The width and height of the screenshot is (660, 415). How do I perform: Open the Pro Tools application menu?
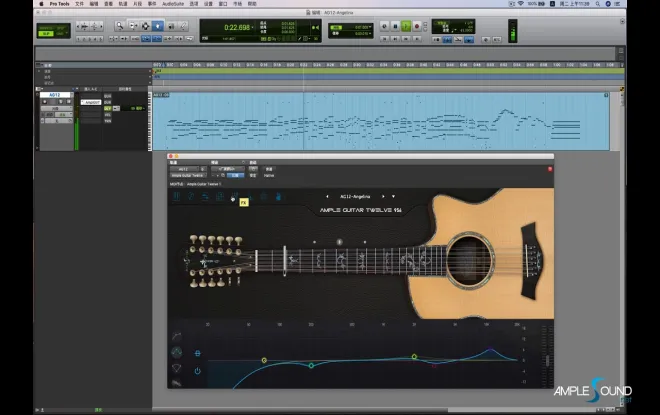pyautogui.click(x=59, y=4)
